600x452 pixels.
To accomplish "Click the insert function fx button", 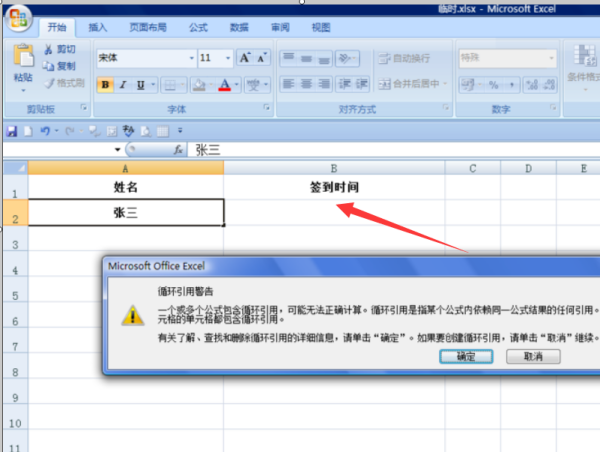I will pyautogui.click(x=178, y=150).
